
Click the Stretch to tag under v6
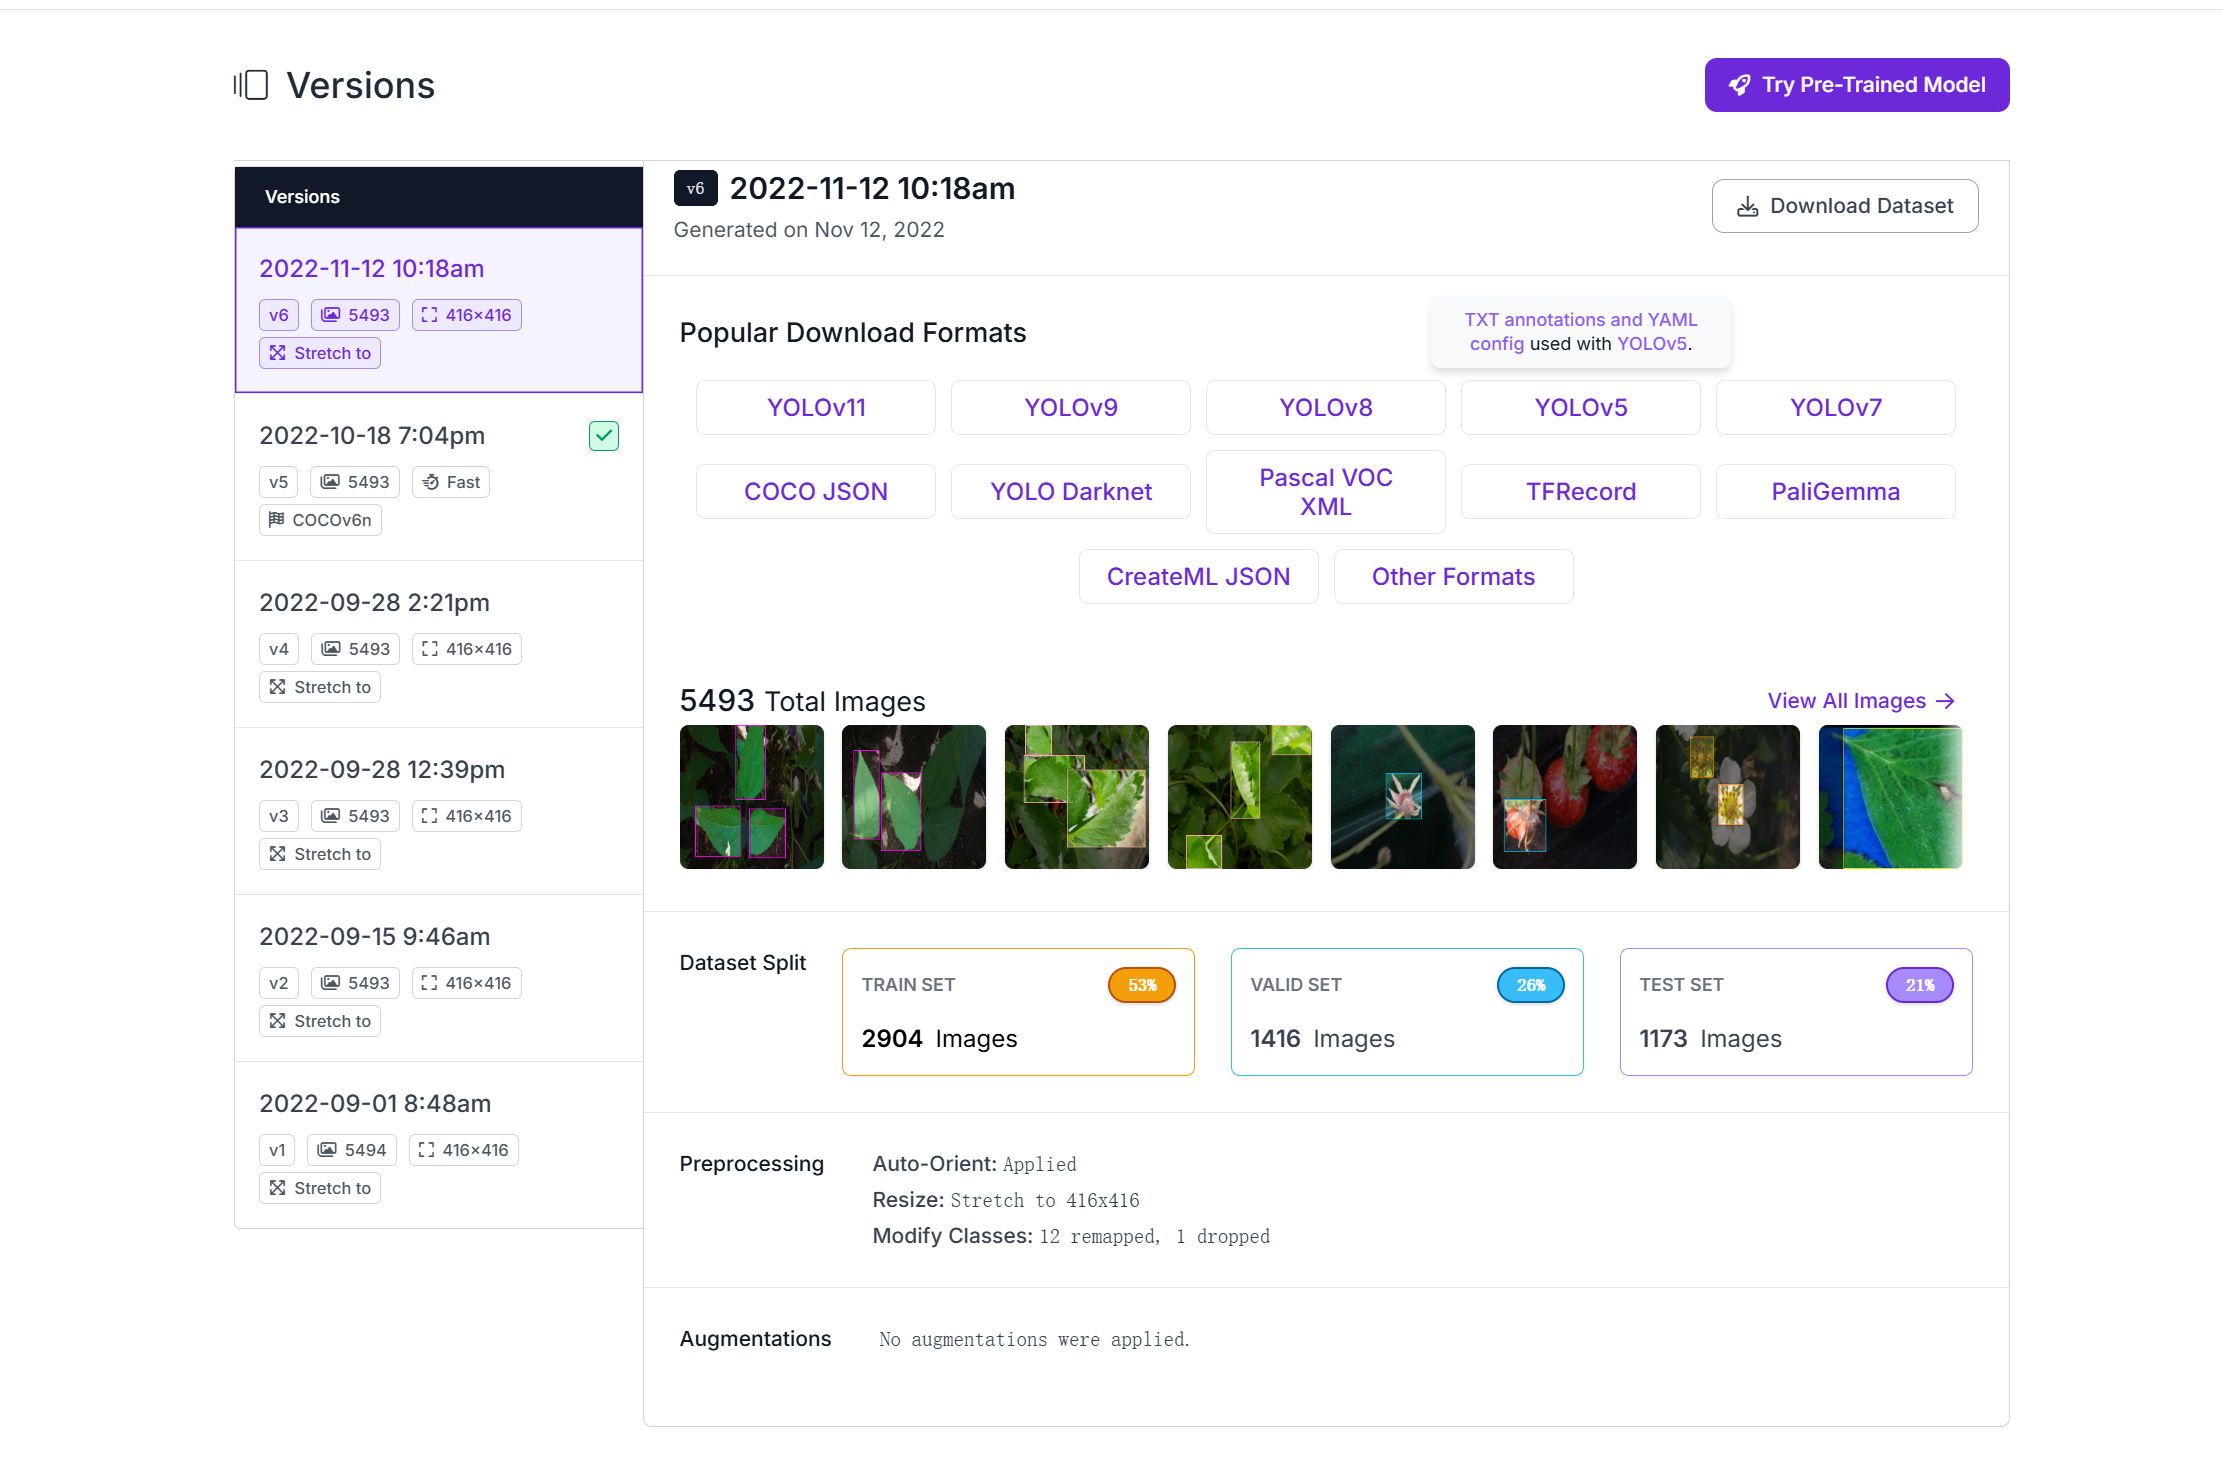click(320, 353)
